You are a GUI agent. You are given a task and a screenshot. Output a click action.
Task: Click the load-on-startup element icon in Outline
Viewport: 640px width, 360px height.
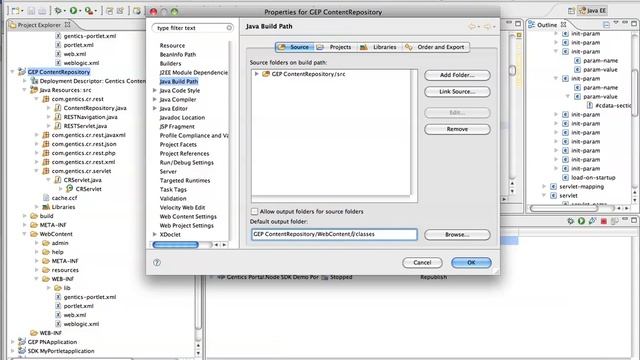pos(565,178)
